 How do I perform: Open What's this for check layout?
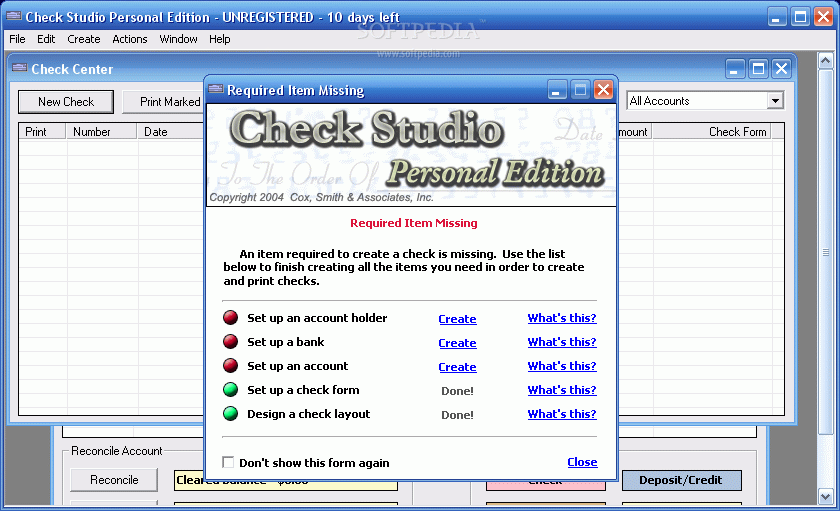pos(562,414)
